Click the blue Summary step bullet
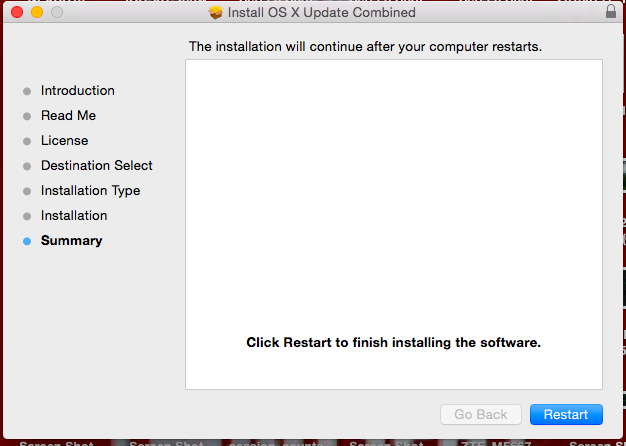 pyautogui.click(x=27, y=241)
